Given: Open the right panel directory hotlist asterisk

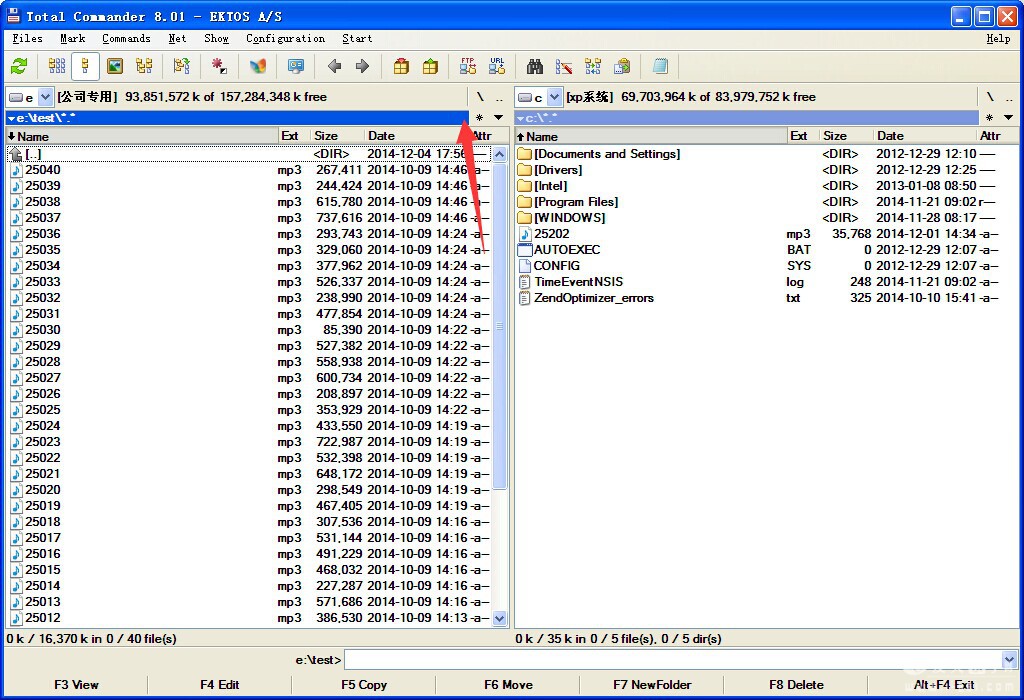Looking at the screenshot, I should (989, 118).
